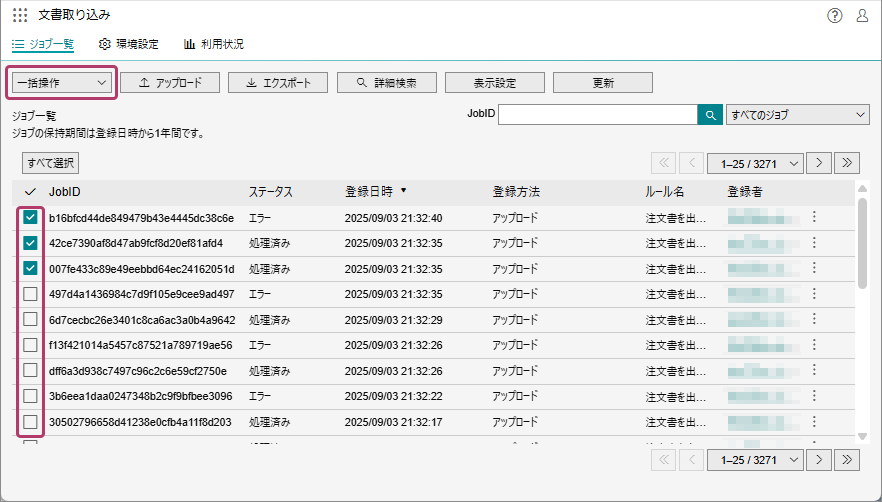Go to next page using top pager arrow
This screenshot has height=502, width=882.
point(820,162)
